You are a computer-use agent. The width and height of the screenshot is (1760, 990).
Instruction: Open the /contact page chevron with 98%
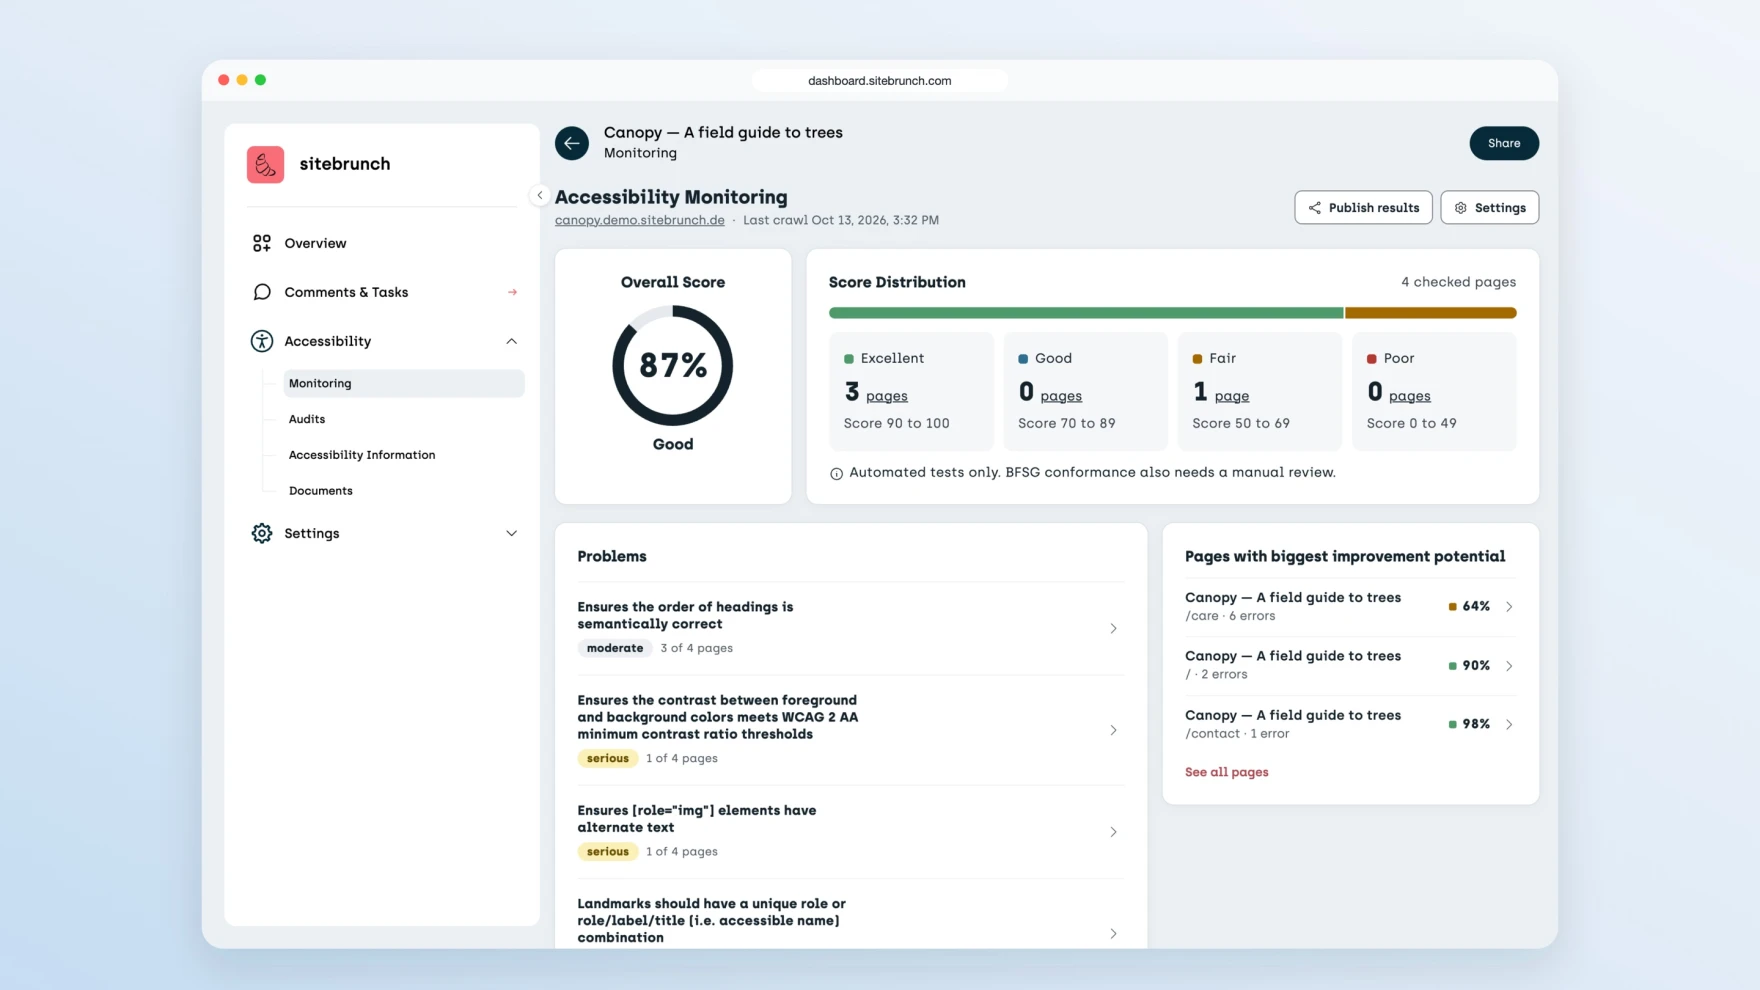[1509, 724]
